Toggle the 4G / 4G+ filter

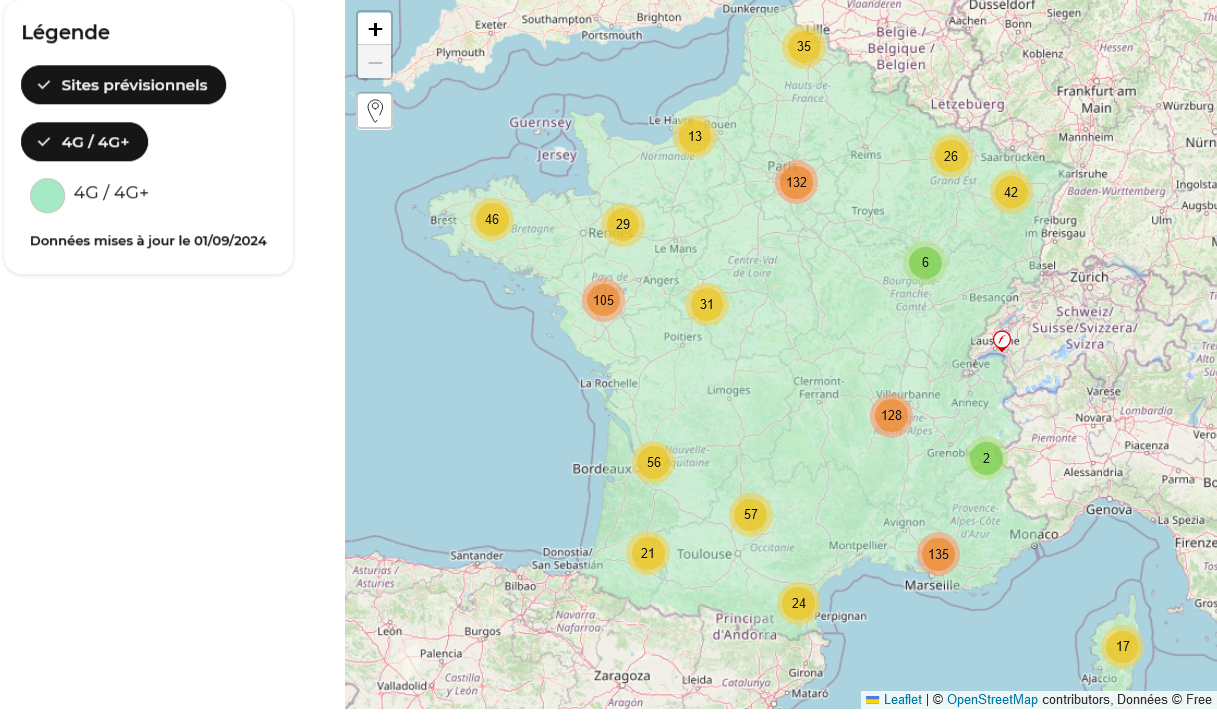tap(84, 142)
